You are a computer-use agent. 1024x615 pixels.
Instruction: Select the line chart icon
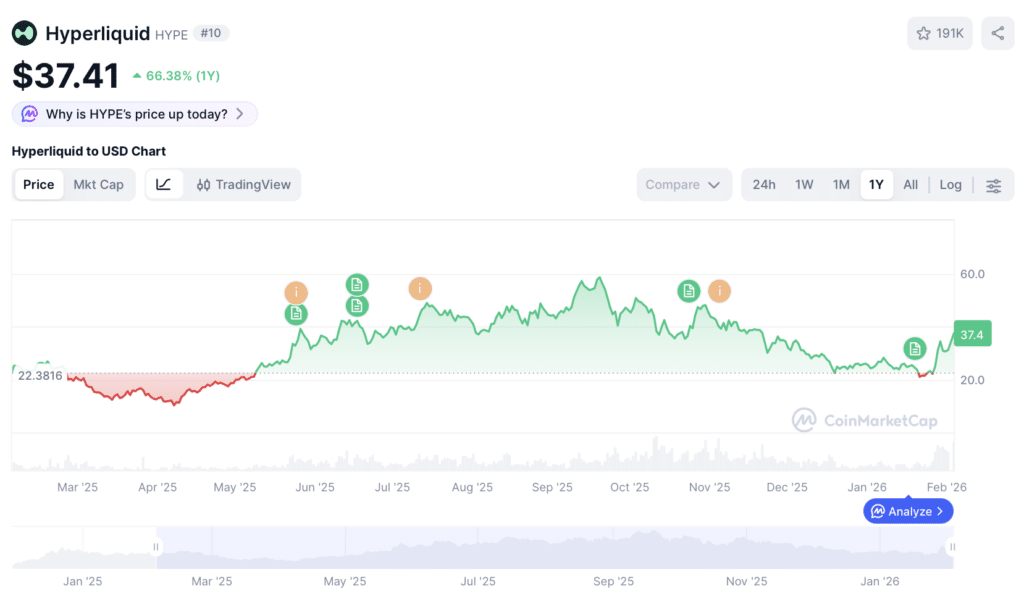point(163,185)
